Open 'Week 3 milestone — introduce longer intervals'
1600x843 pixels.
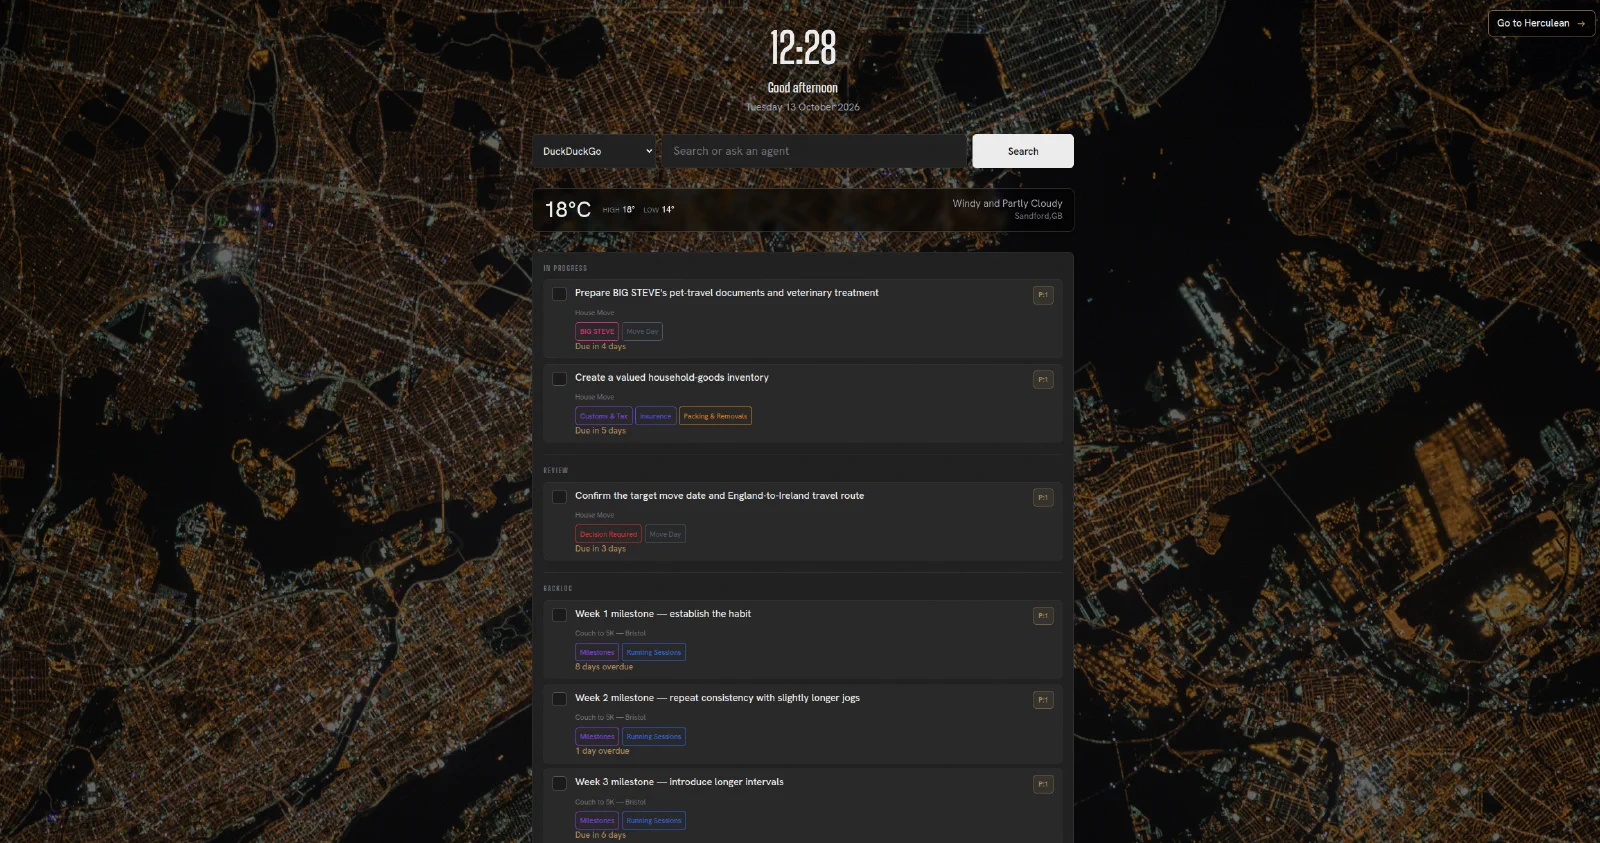pyautogui.click(x=679, y=782)
